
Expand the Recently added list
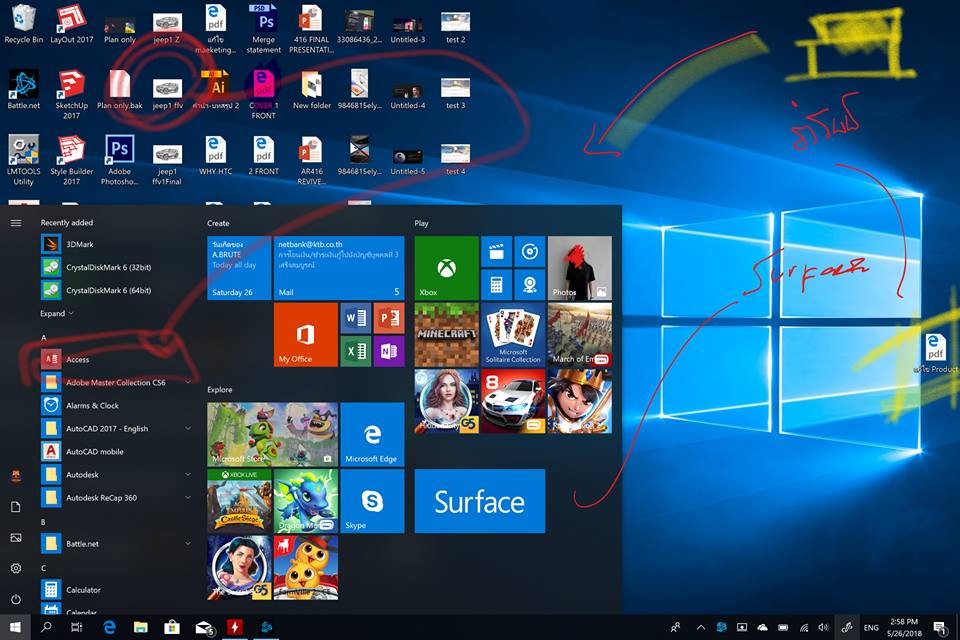pyautogui.click(x=57, y=314)
